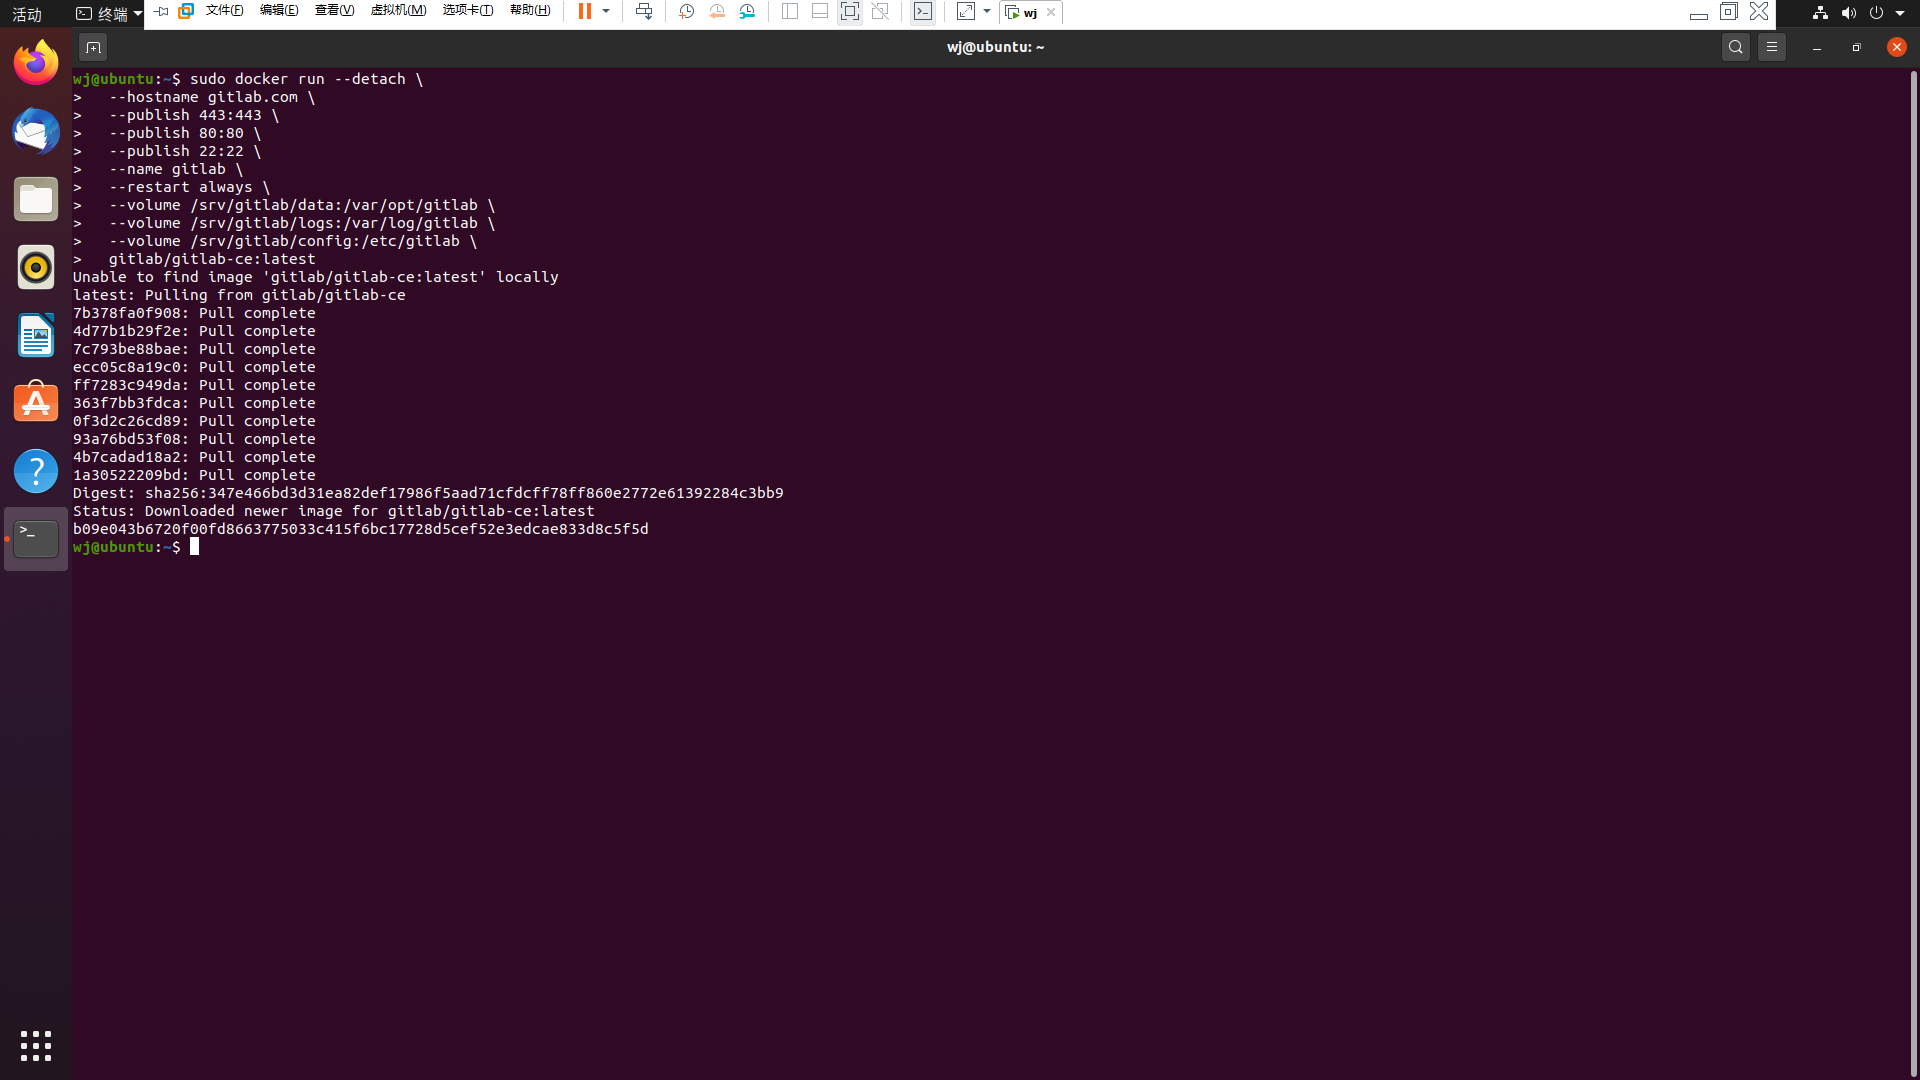Image resolution: width=1920 pixels, height=1080 pixels.
Task: Click the container ID b09e043b6720 line
Action: [x=361, y=529]
